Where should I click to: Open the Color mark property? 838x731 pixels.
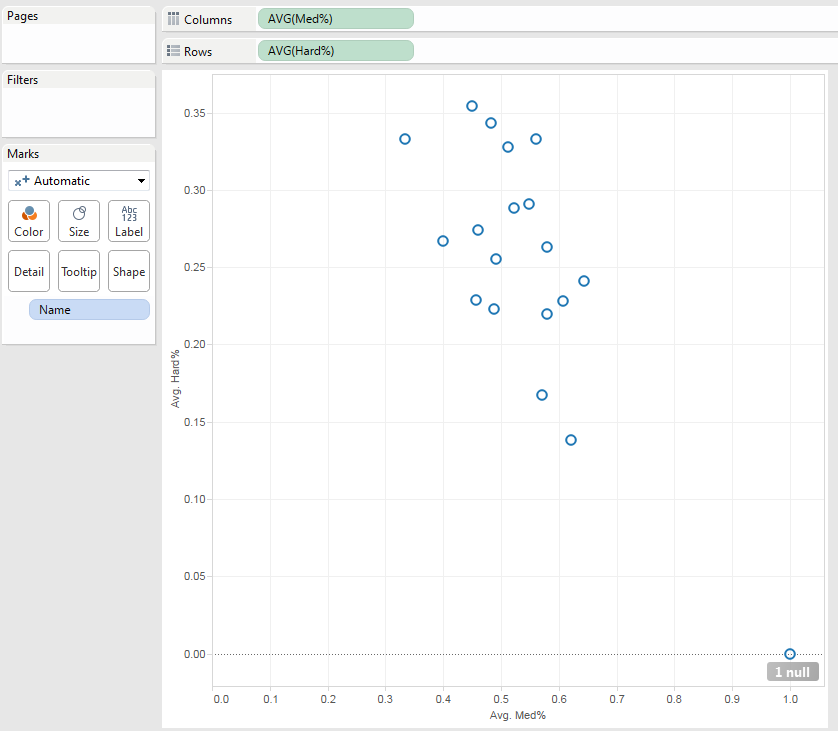28,220
